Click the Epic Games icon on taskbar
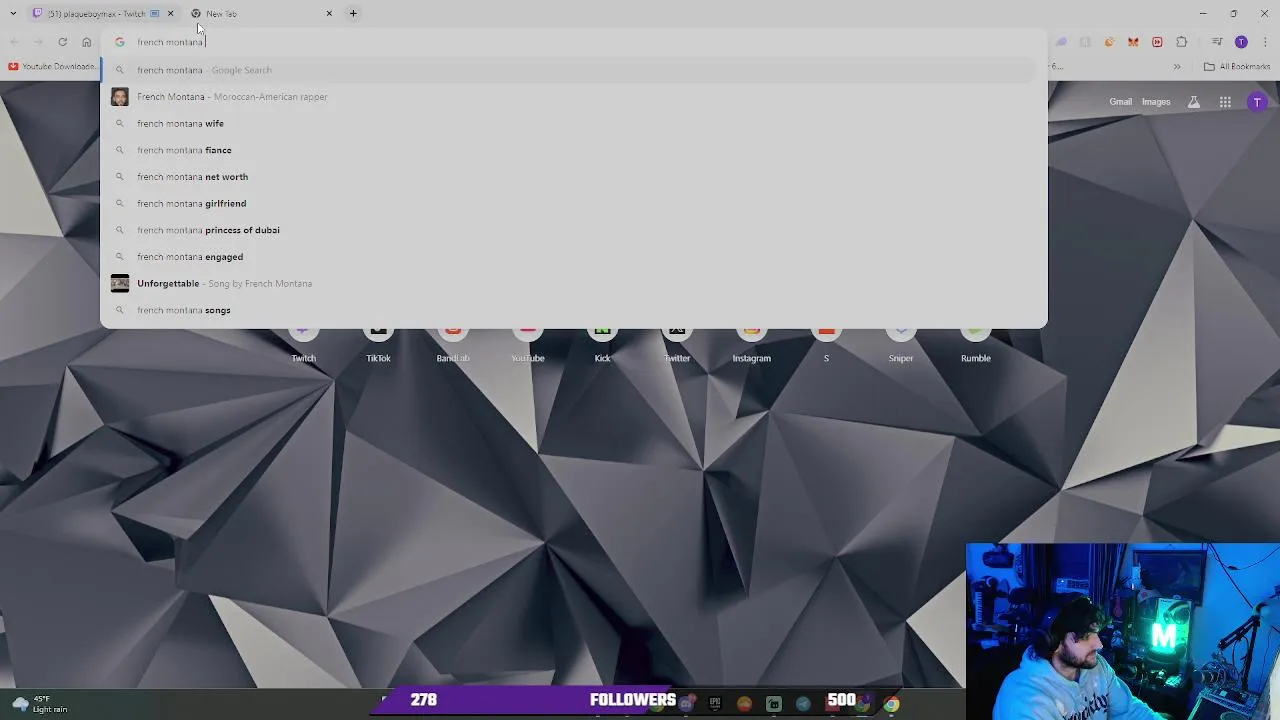1280x720 pixels. 714,704
